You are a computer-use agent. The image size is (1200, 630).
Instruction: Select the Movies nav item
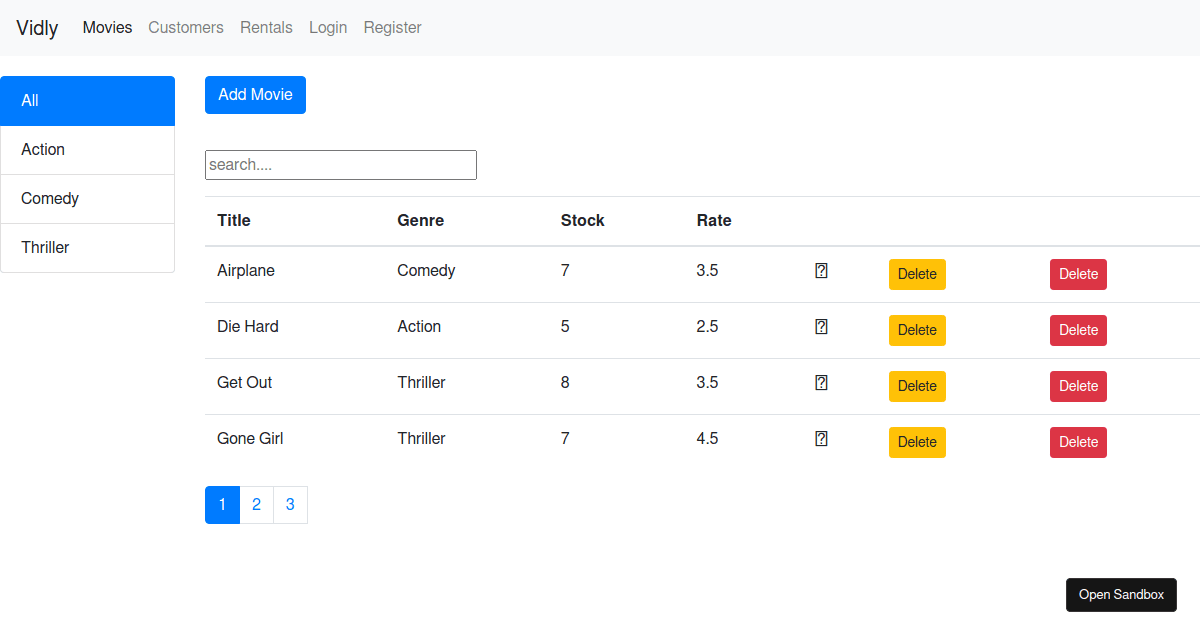click(107, 27)
